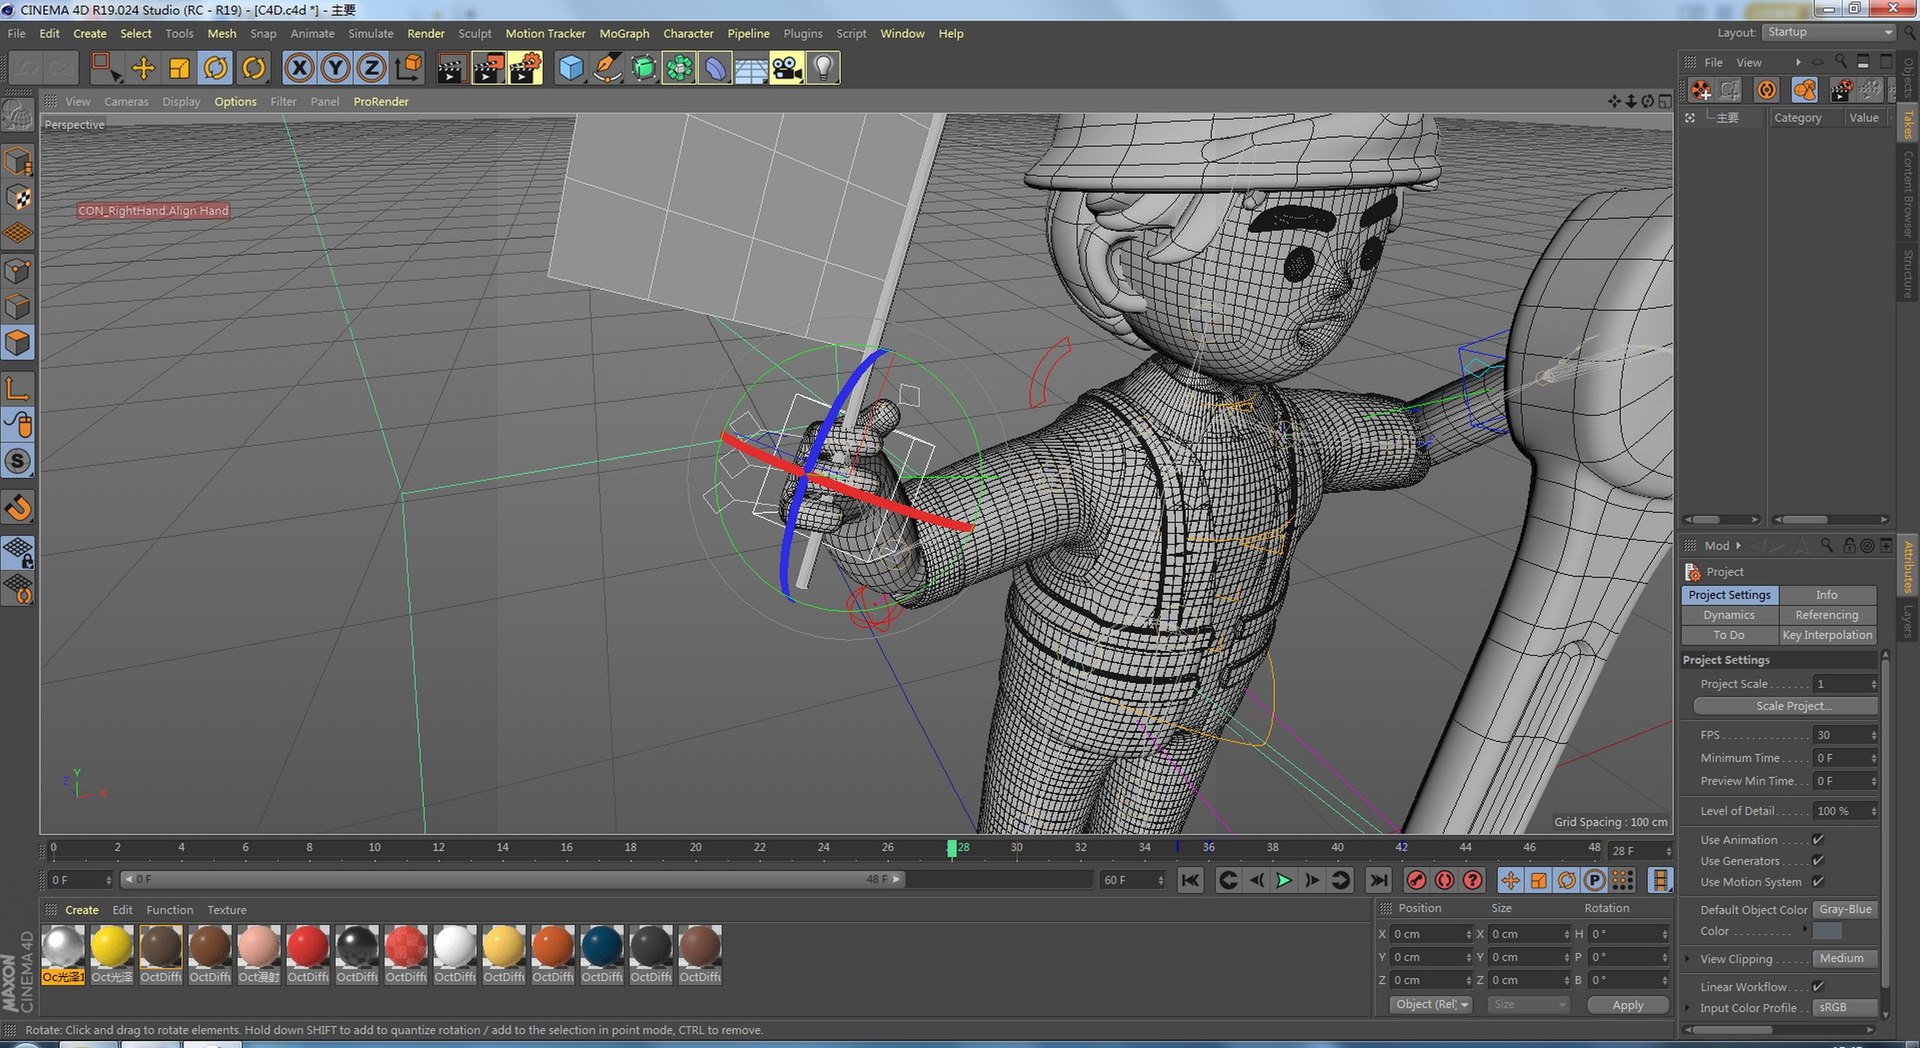Screen dimensions: 1920x1048
Task: Switch to the Dynamics tab
Action: pyautogui.click(x=1729, y=615)
